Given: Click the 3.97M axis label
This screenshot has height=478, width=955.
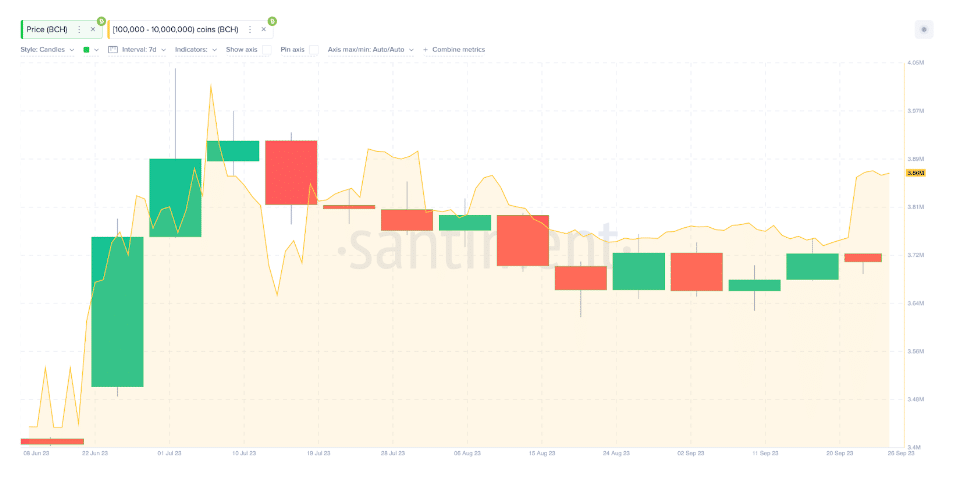Looking at the screenshot, I should pos(915,111).
